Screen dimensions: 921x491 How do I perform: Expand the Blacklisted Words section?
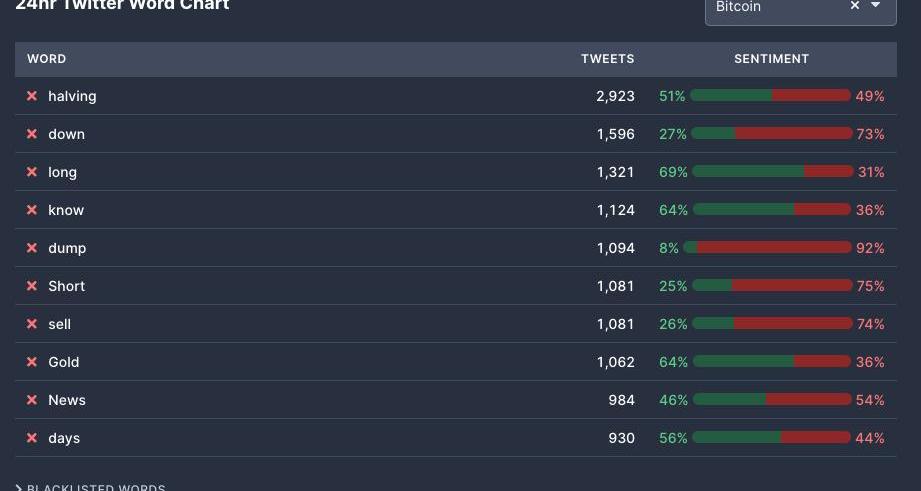[90, 488]
